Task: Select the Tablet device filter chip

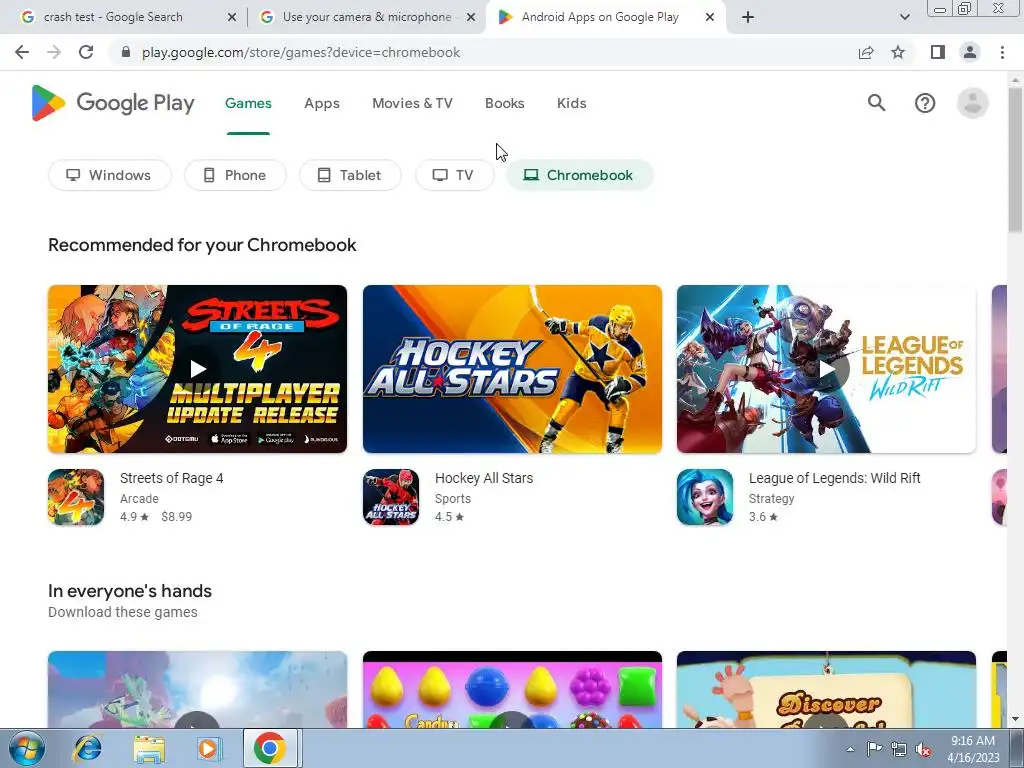Action: [x=350, y=175]
